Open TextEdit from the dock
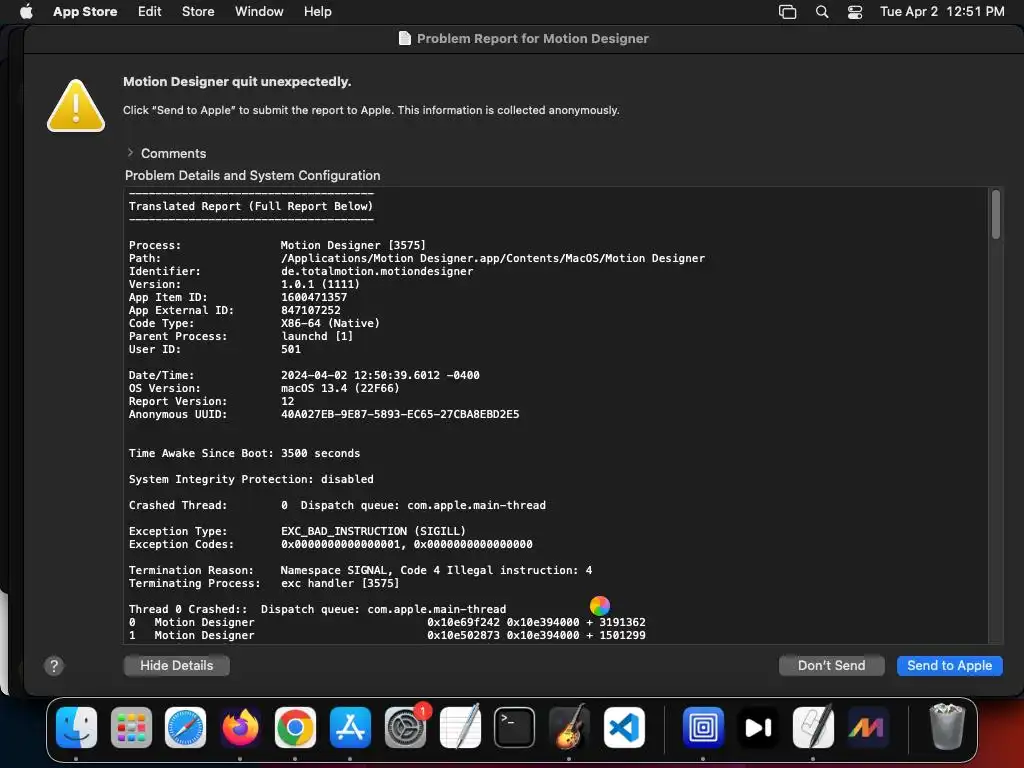 pyautogui.click(x=460, y=727)
